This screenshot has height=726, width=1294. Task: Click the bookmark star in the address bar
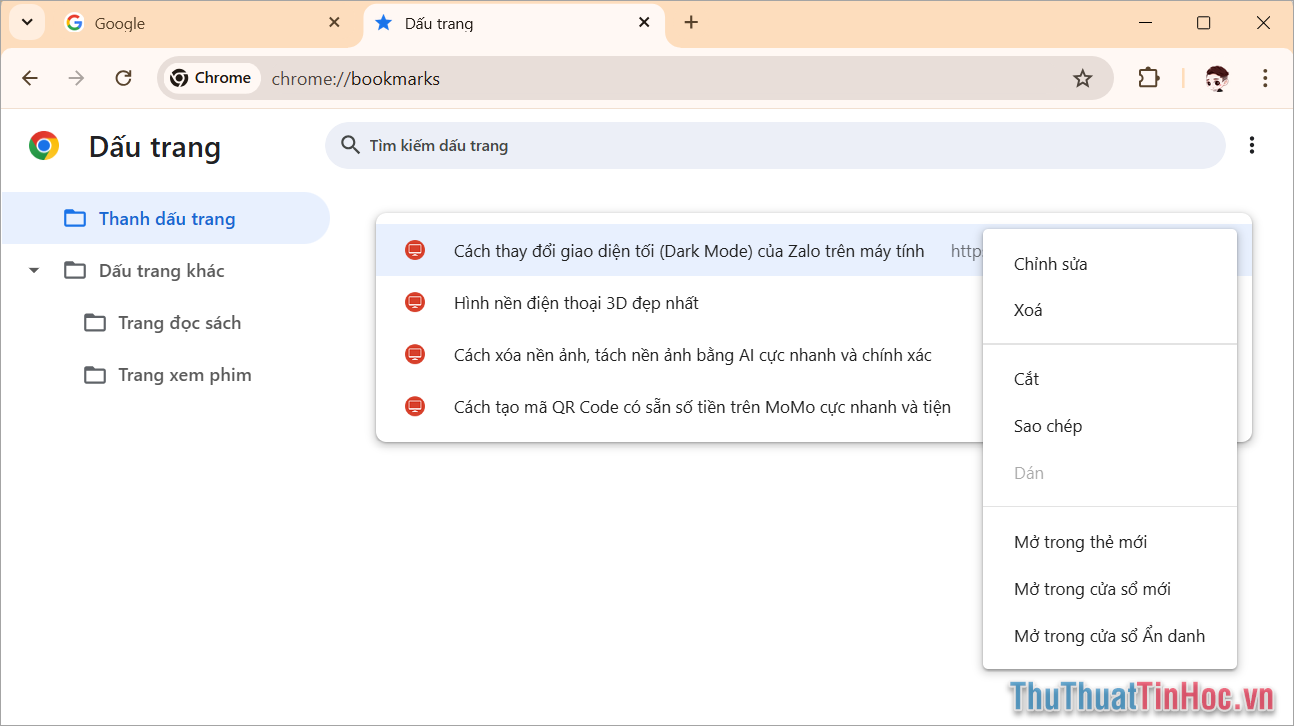1082,78
